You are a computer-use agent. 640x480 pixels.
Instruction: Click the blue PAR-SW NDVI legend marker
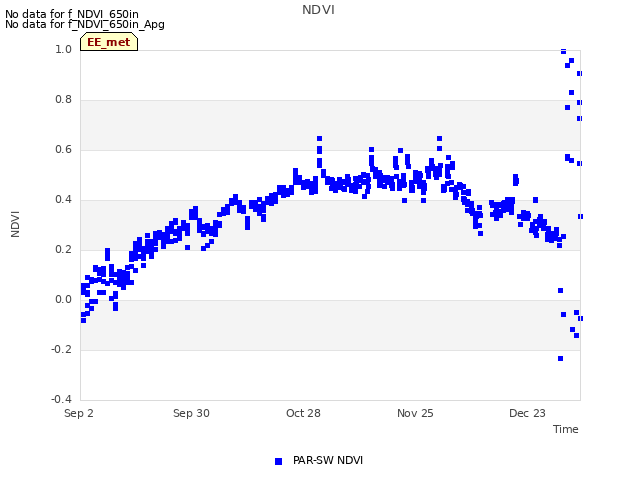click(x=278, y=461)
